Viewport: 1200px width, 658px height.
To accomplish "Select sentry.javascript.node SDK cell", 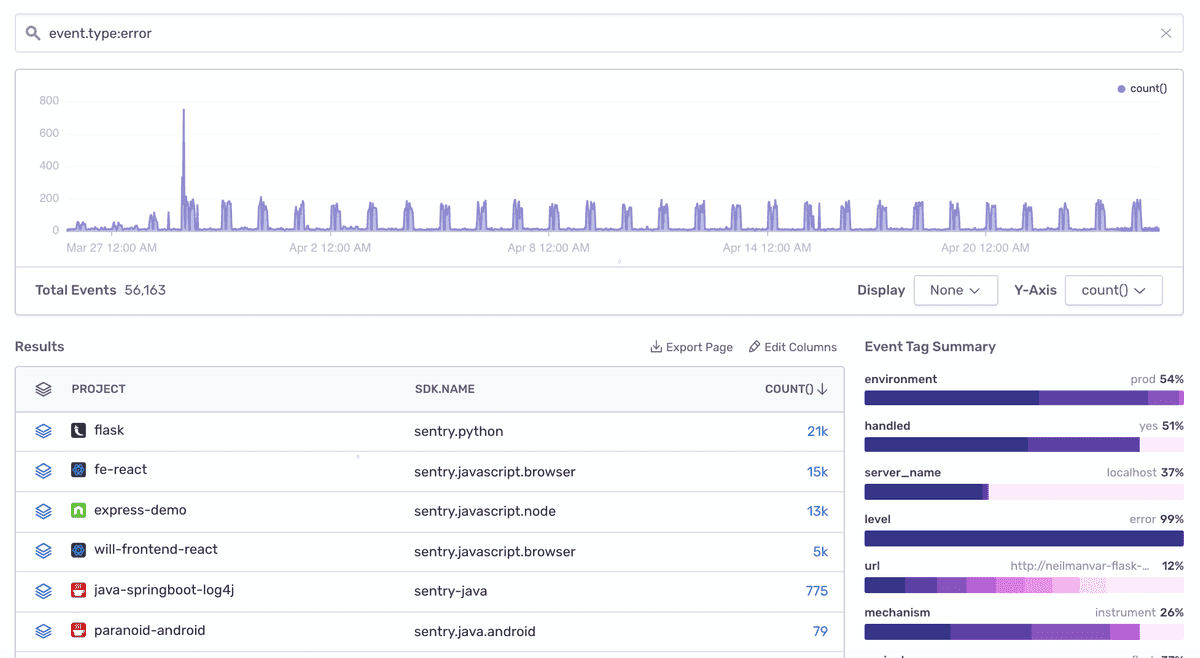I will point(485,511).
